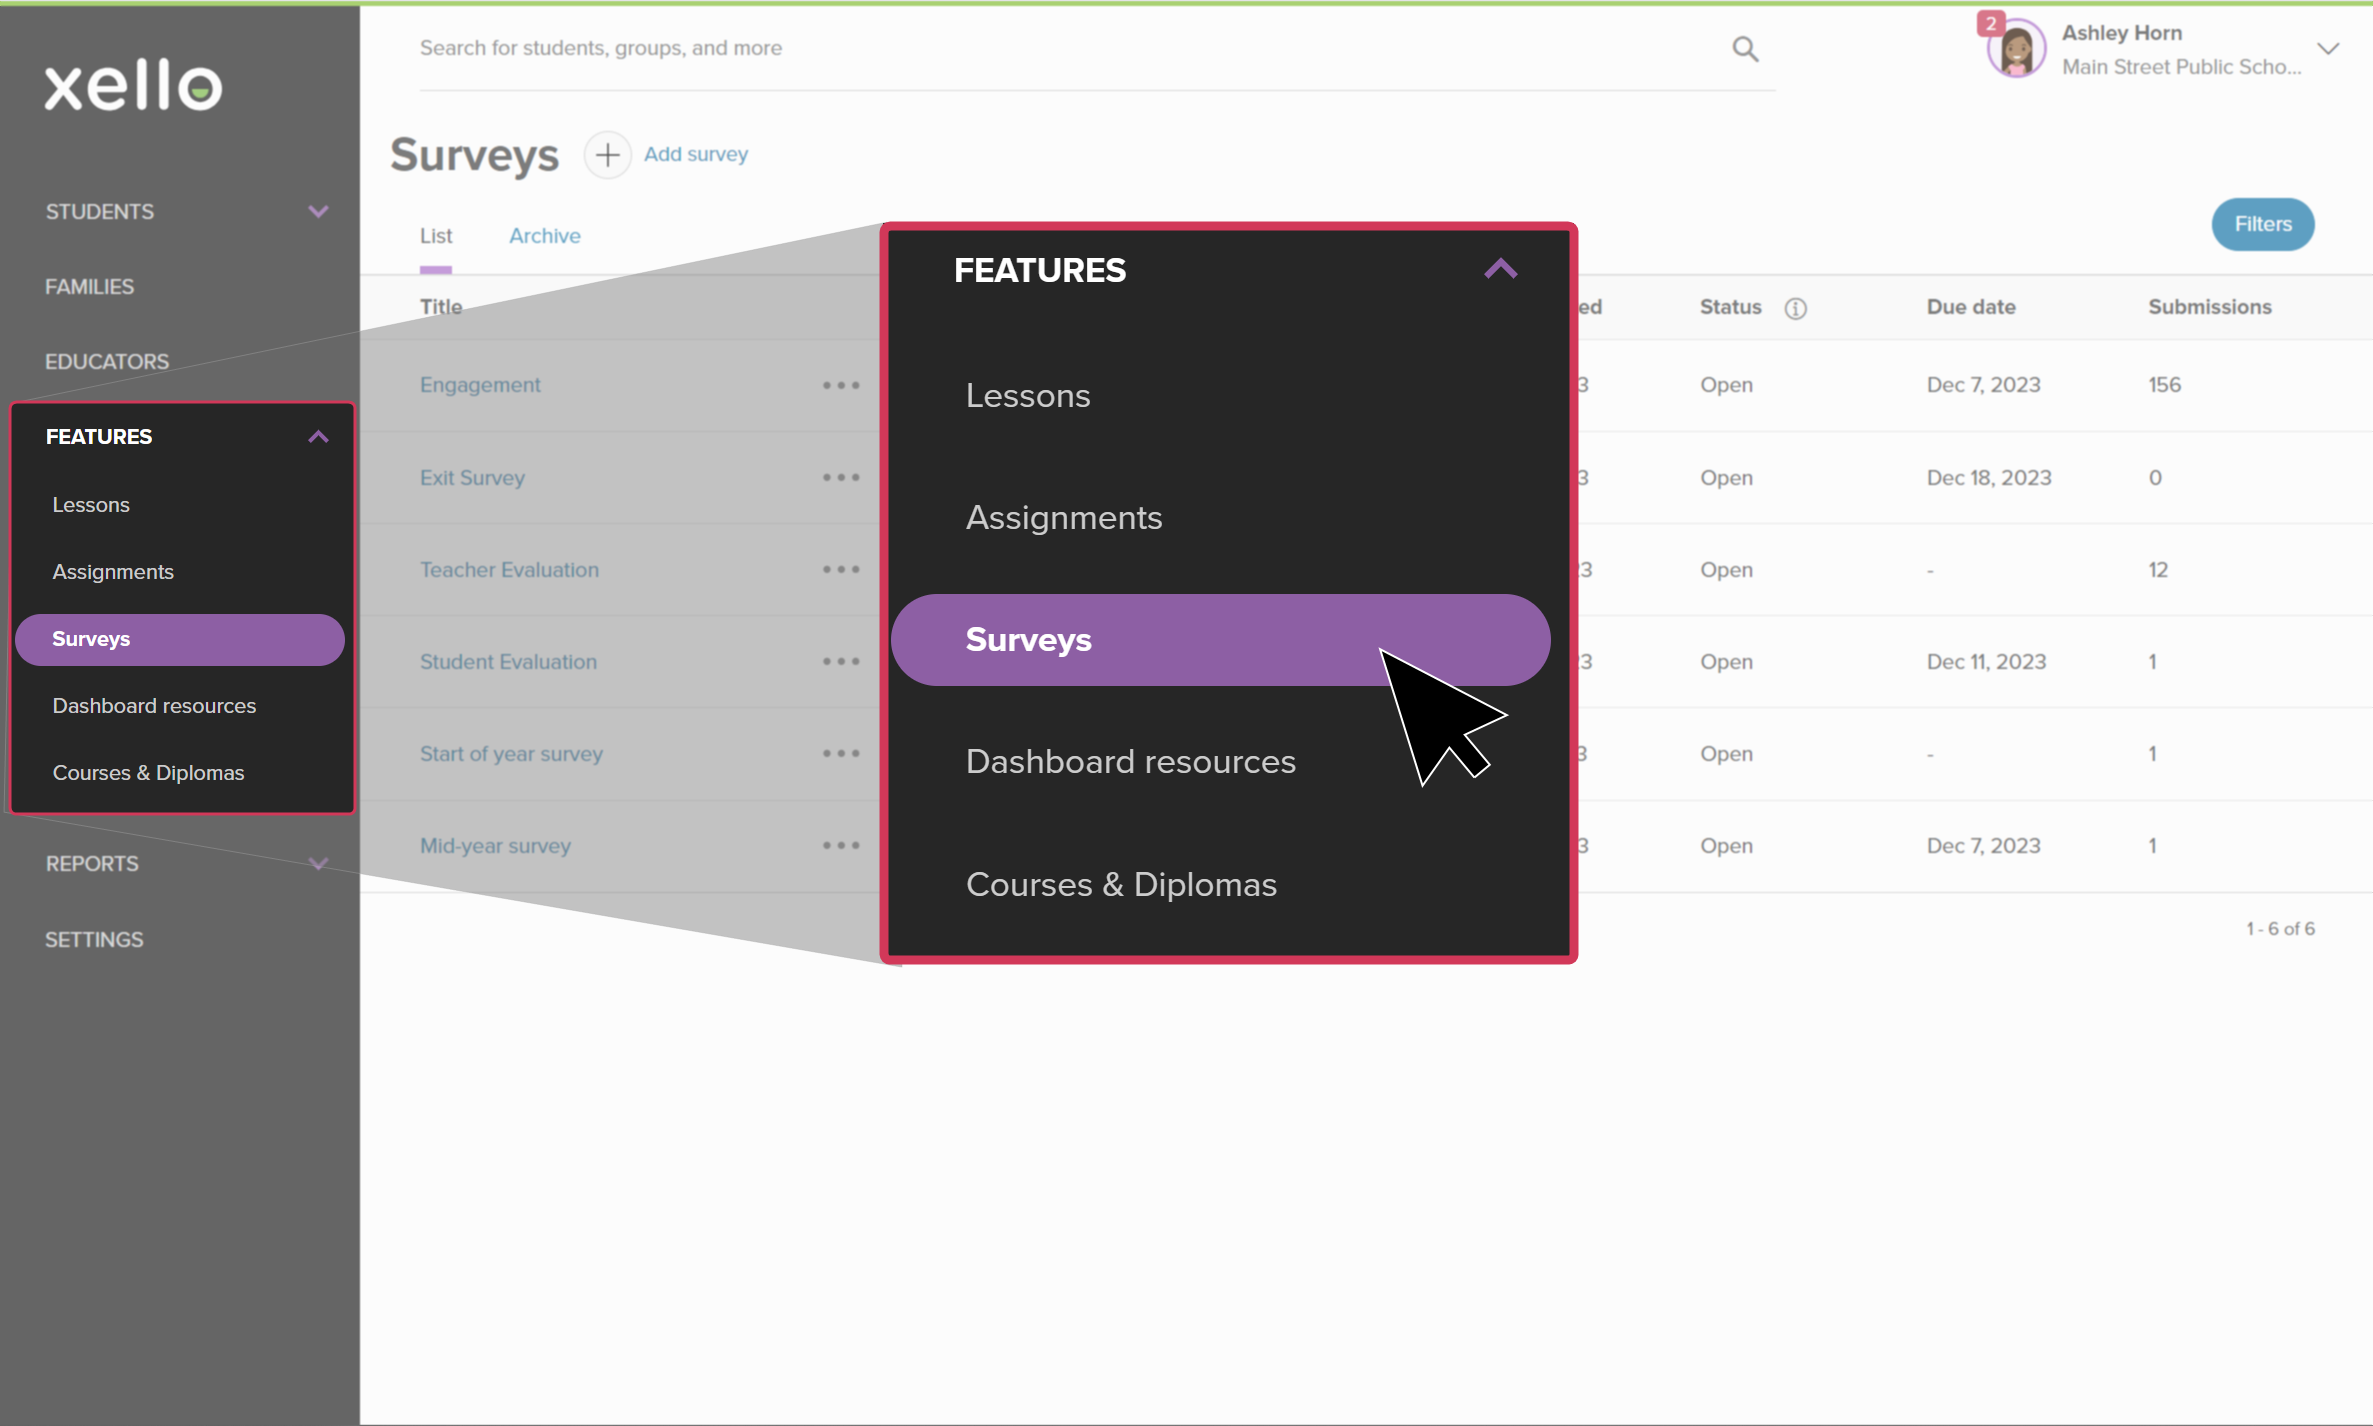Click the Submissions column header
Viewport: 2373px width, 1426px height.
click(x=2209, y=307)
